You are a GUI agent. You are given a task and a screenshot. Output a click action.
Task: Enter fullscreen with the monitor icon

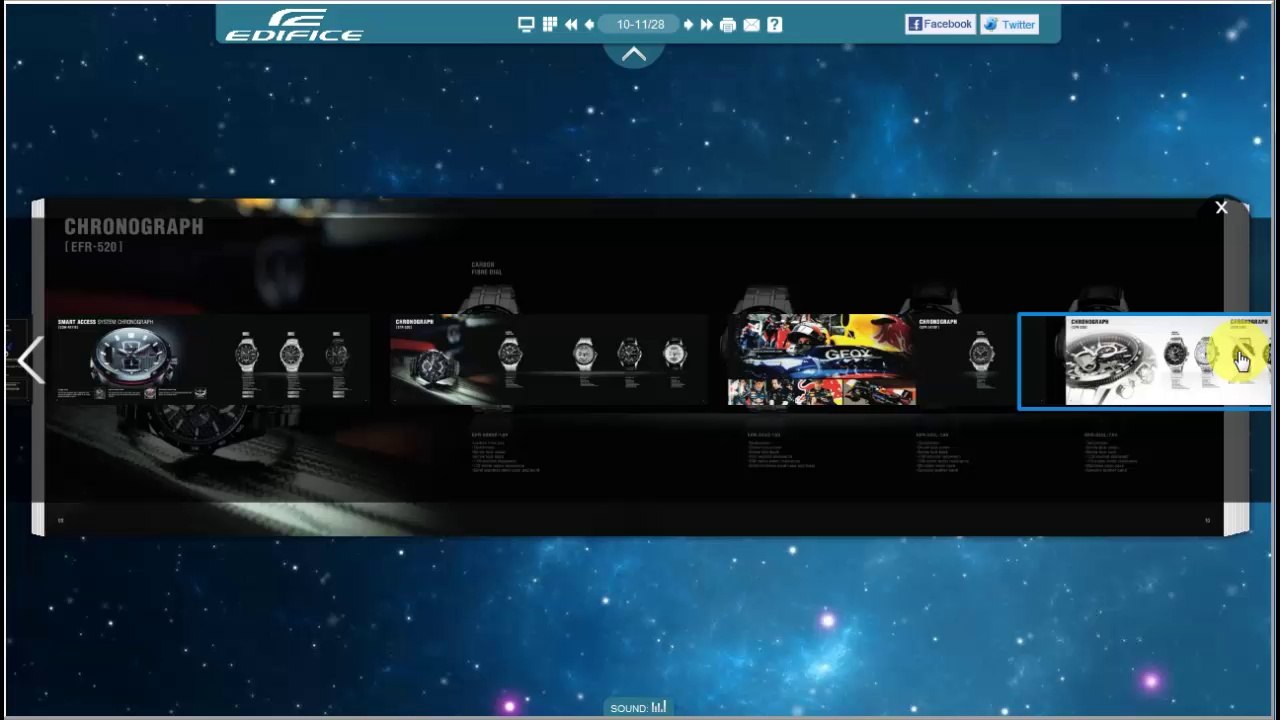click(526, 25)
